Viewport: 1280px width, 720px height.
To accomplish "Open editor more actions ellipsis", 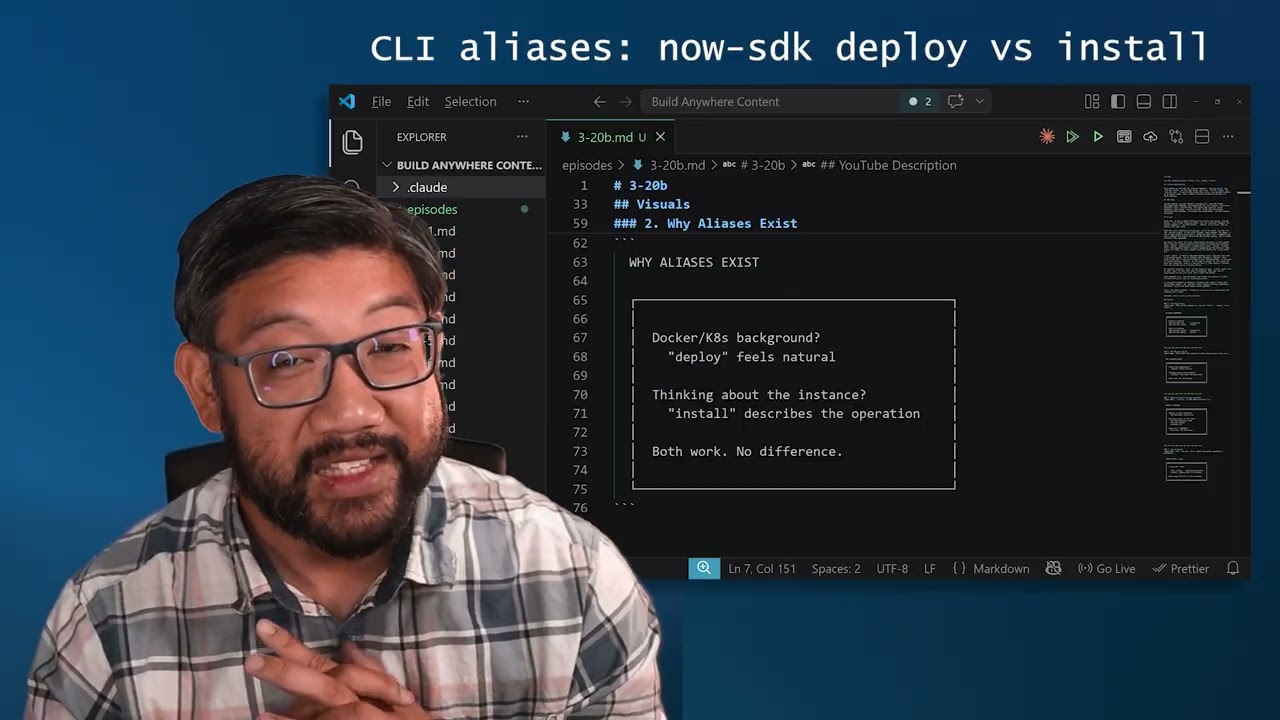I will [1228, 137].
